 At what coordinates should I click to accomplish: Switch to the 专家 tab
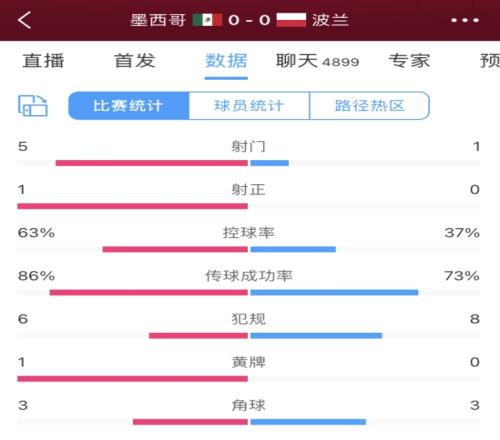(409, 61)
